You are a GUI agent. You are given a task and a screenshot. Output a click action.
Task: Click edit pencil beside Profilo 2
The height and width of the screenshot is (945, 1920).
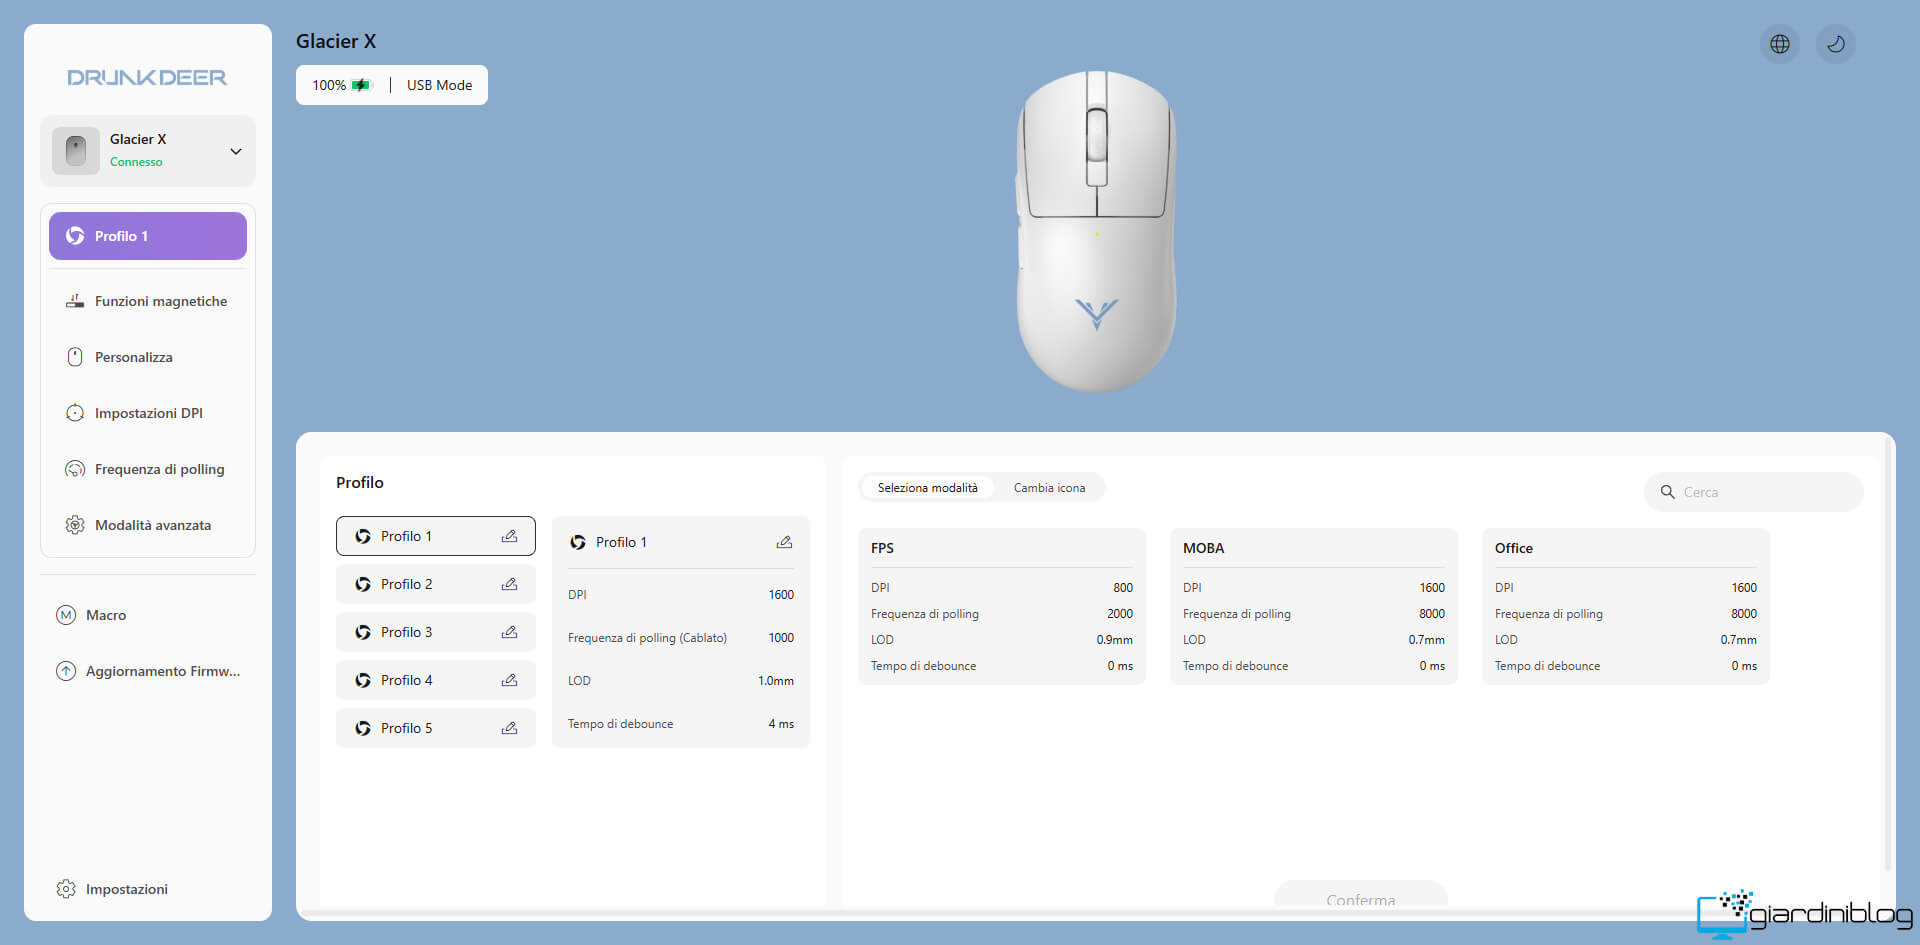(x=509, y=584)
